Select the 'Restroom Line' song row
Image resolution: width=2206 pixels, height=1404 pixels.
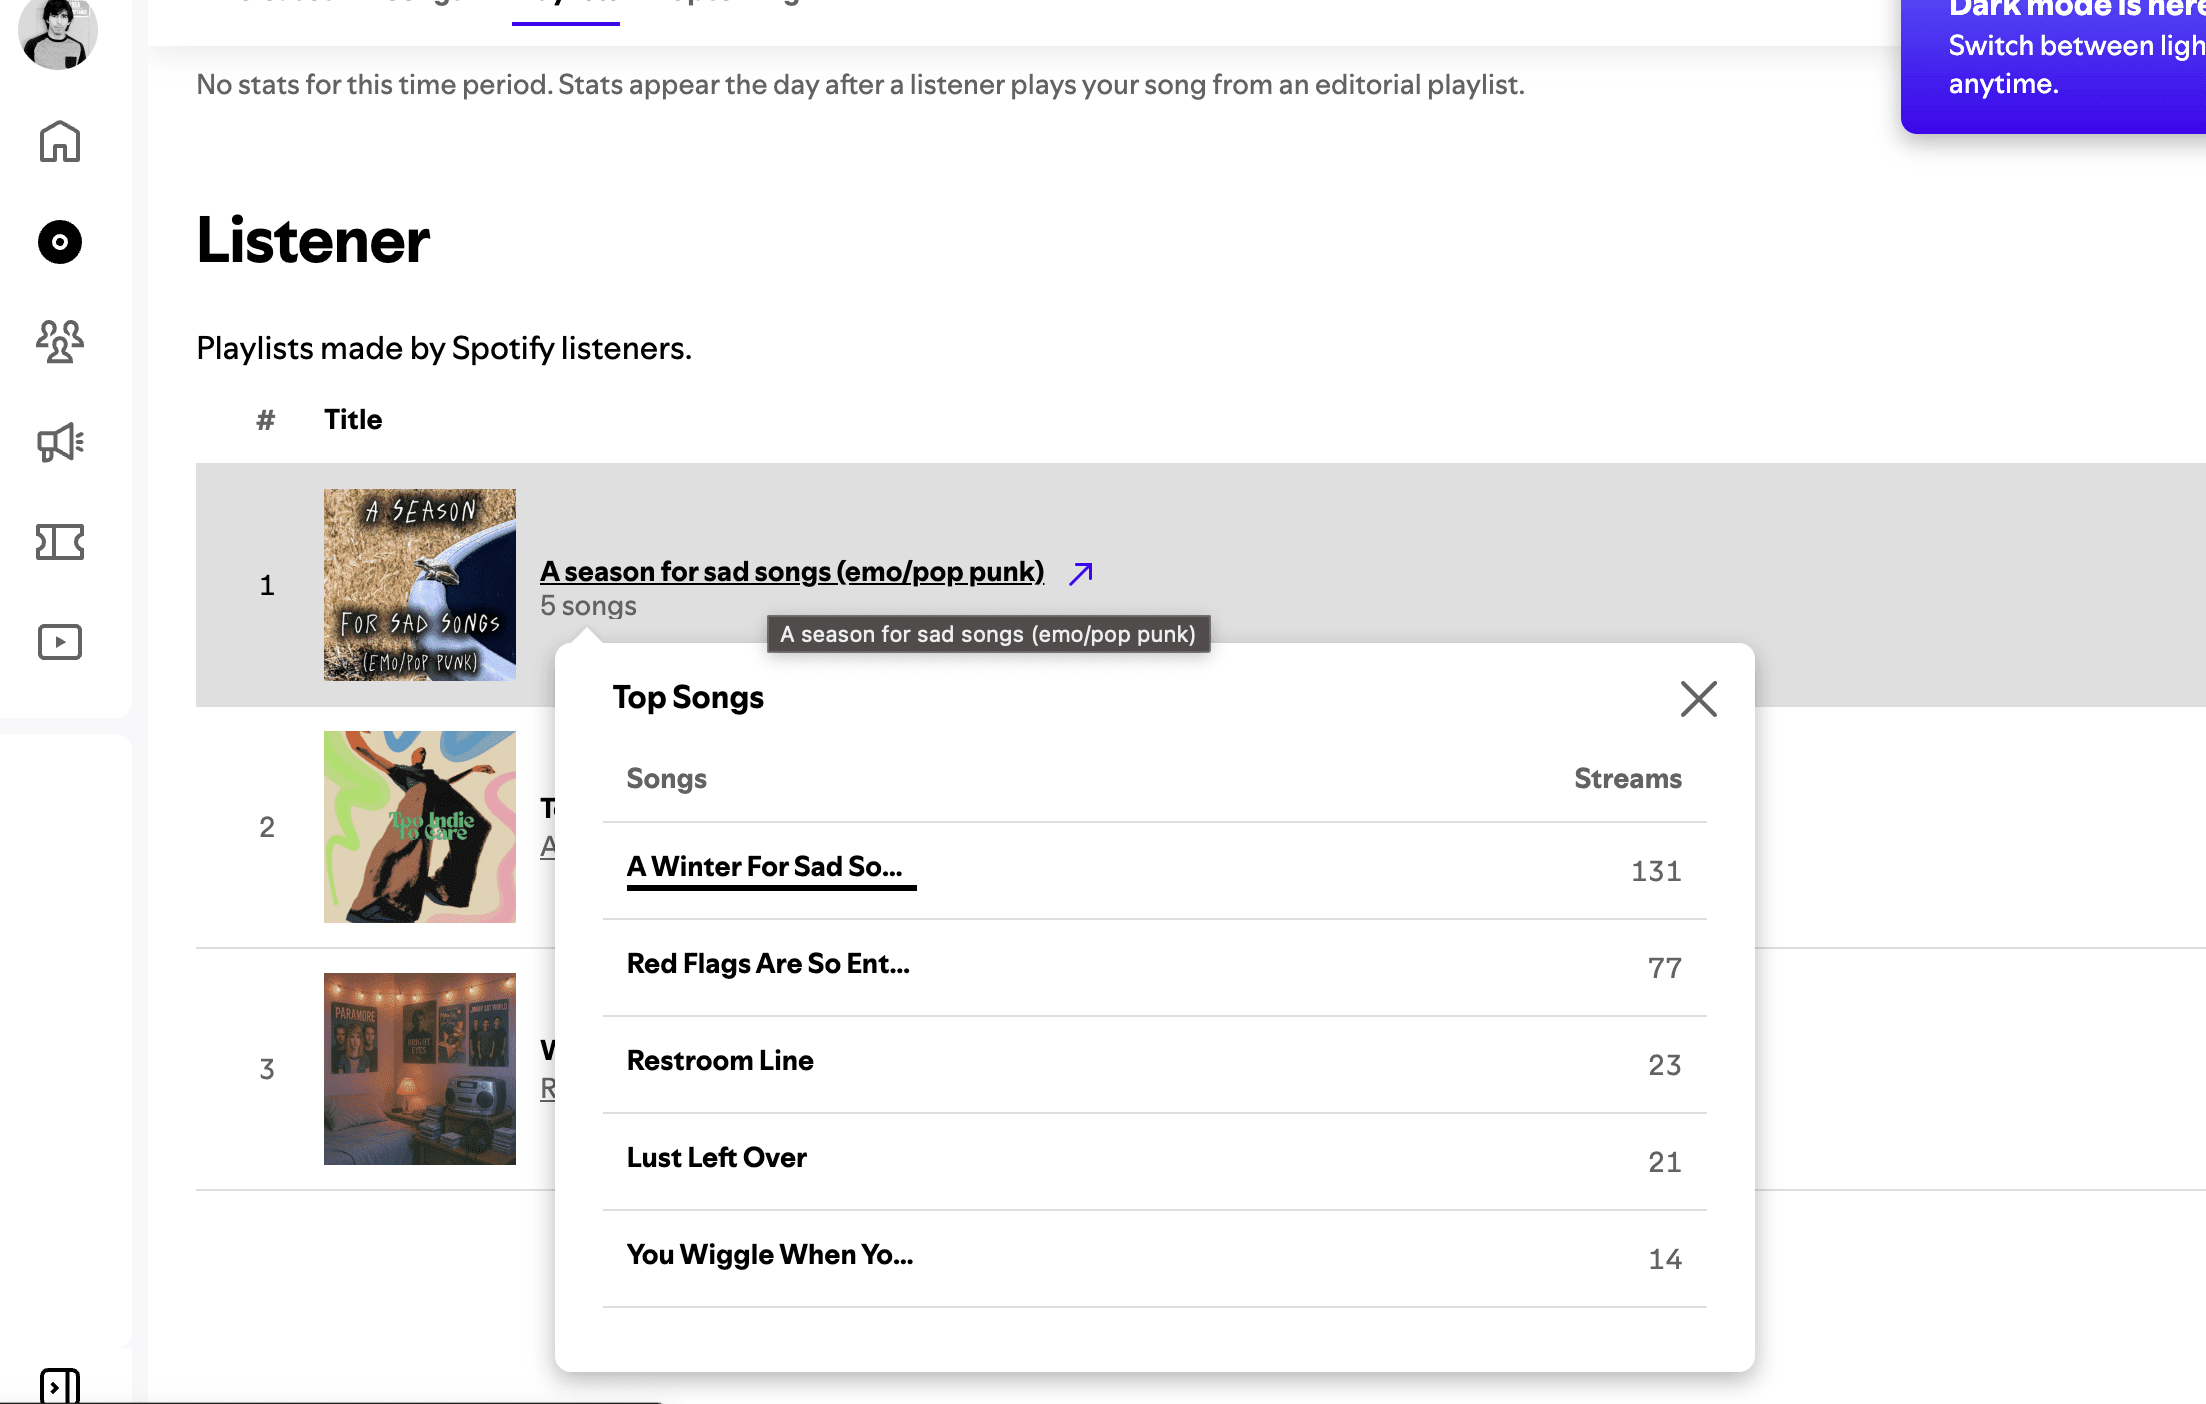point(1154,1064)
